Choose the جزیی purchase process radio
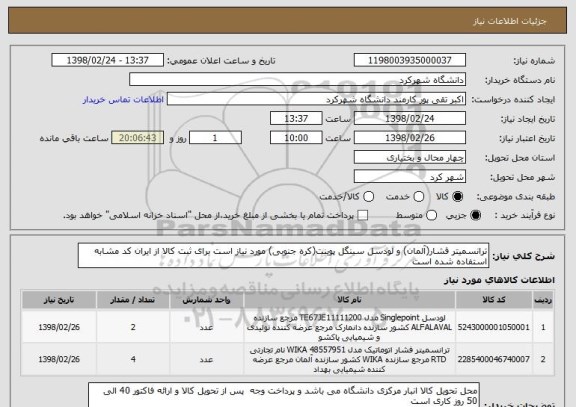The width and height of the screenshot is (576, 407). pyautogui.click(x=475, y=216)
